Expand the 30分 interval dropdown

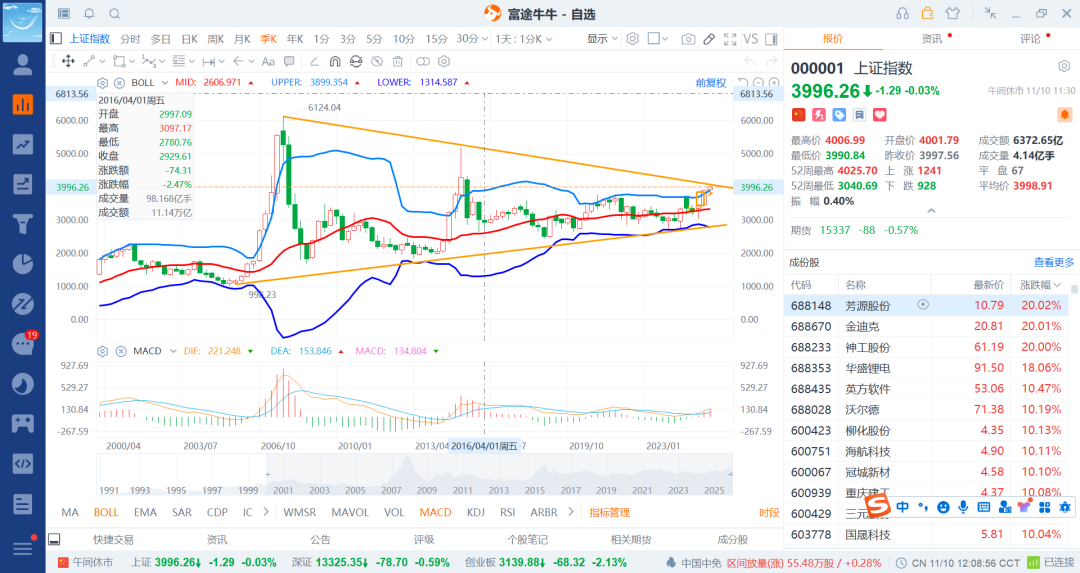coord(485,39)
